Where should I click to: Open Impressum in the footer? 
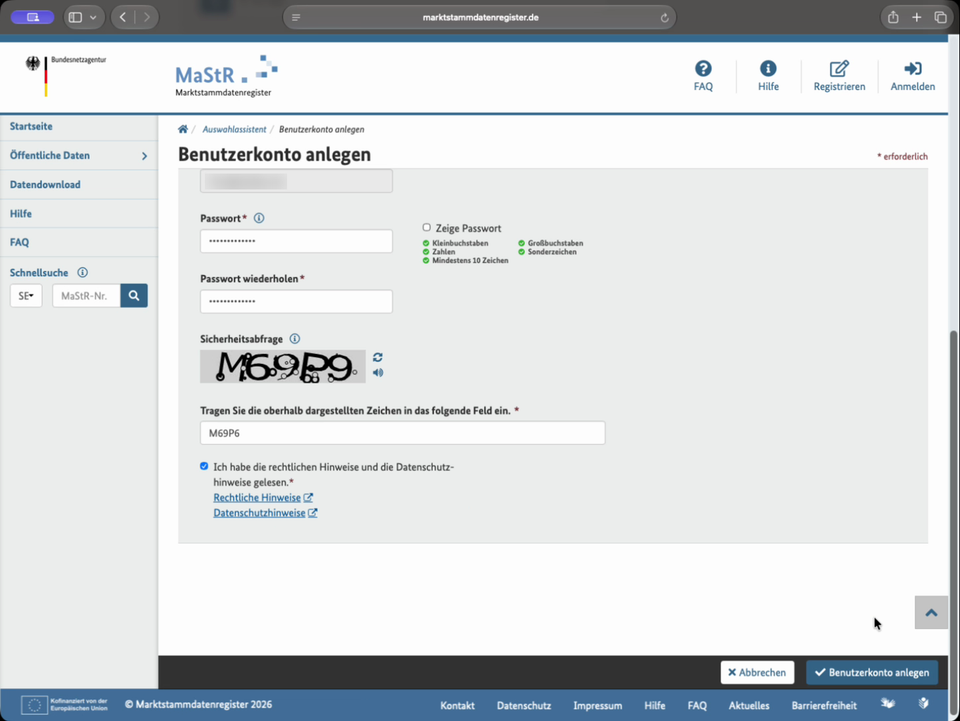coord(598,706)
